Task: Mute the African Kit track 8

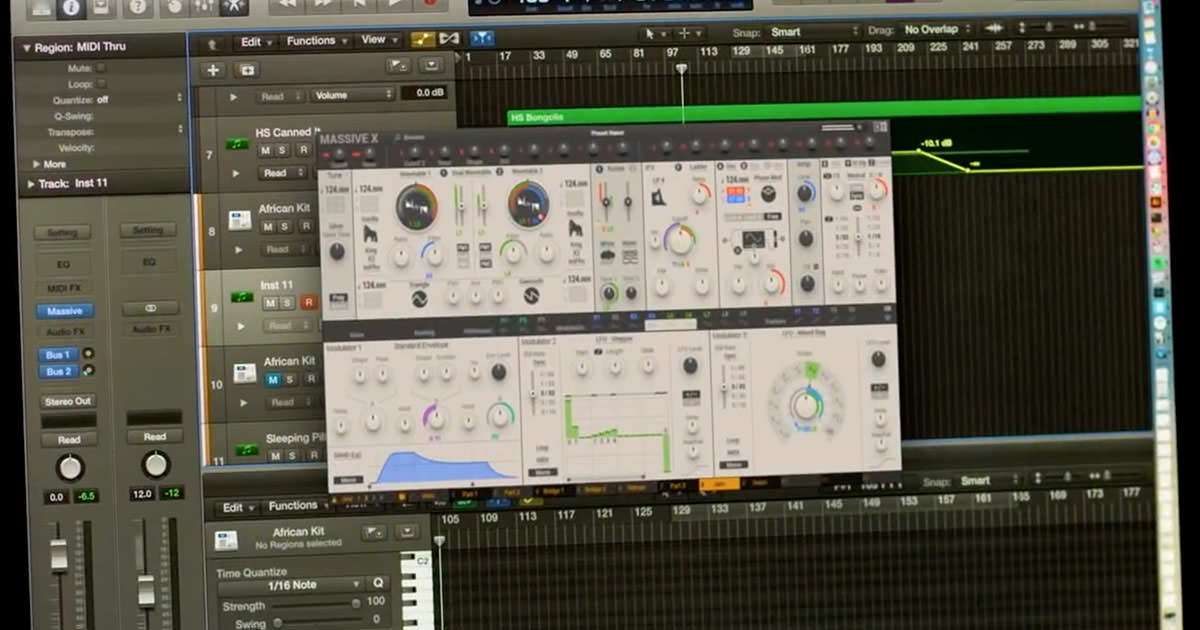Action: pos(267,226)
